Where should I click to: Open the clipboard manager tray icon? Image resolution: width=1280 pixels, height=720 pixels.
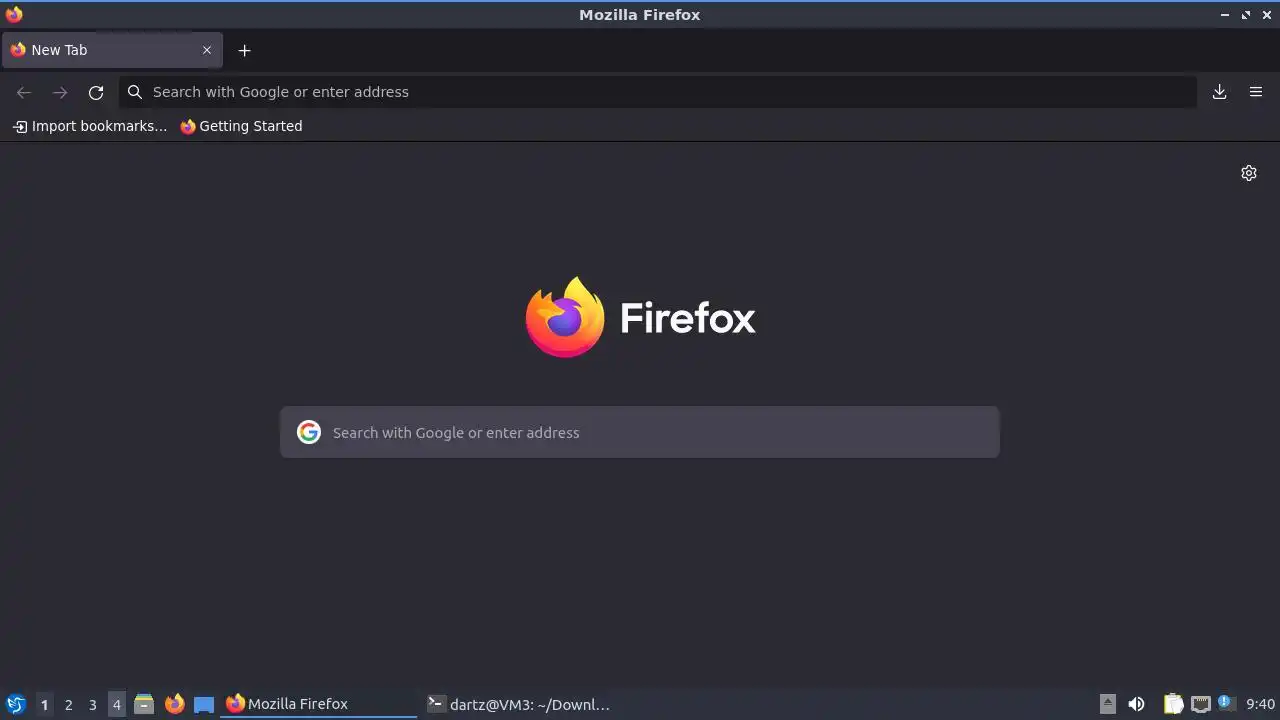[x=1173, y=704]
